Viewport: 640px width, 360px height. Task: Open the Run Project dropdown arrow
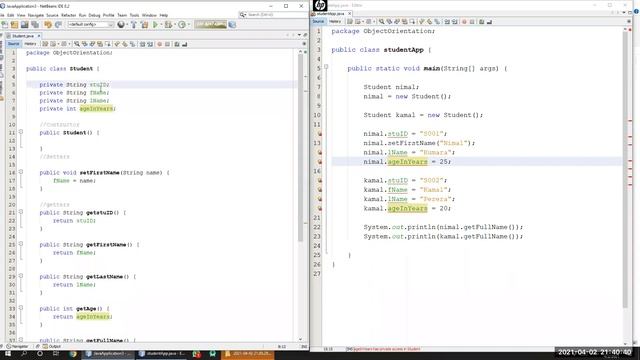click(x=161, y=25)
